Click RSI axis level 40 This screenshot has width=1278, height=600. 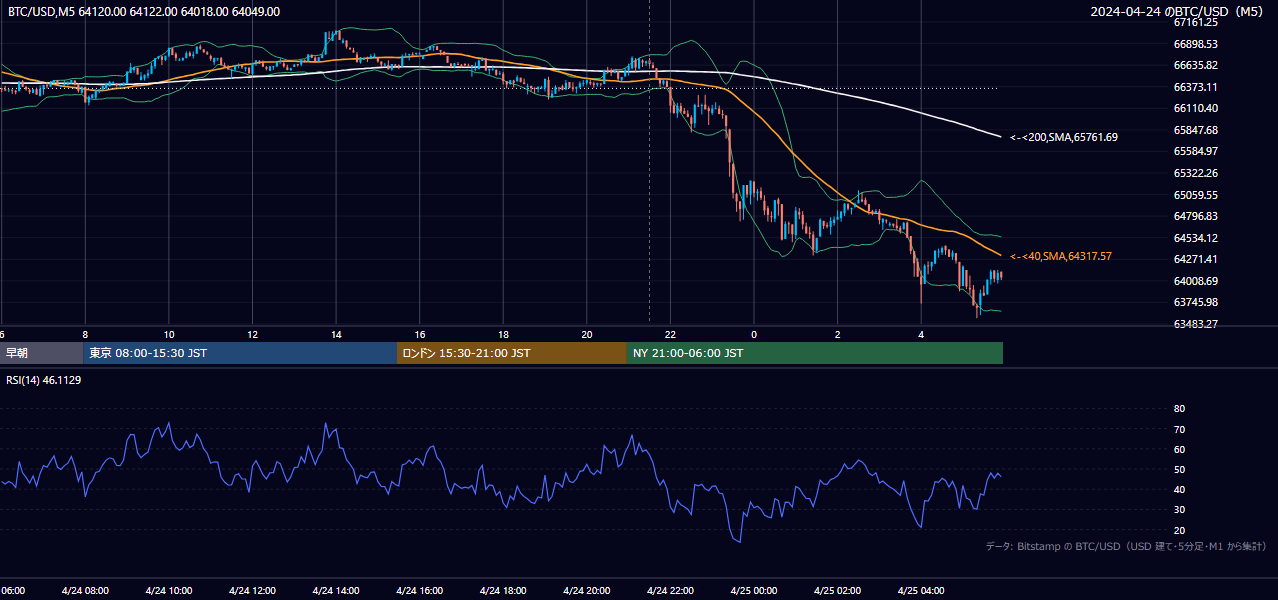[x=1180, y=489]
